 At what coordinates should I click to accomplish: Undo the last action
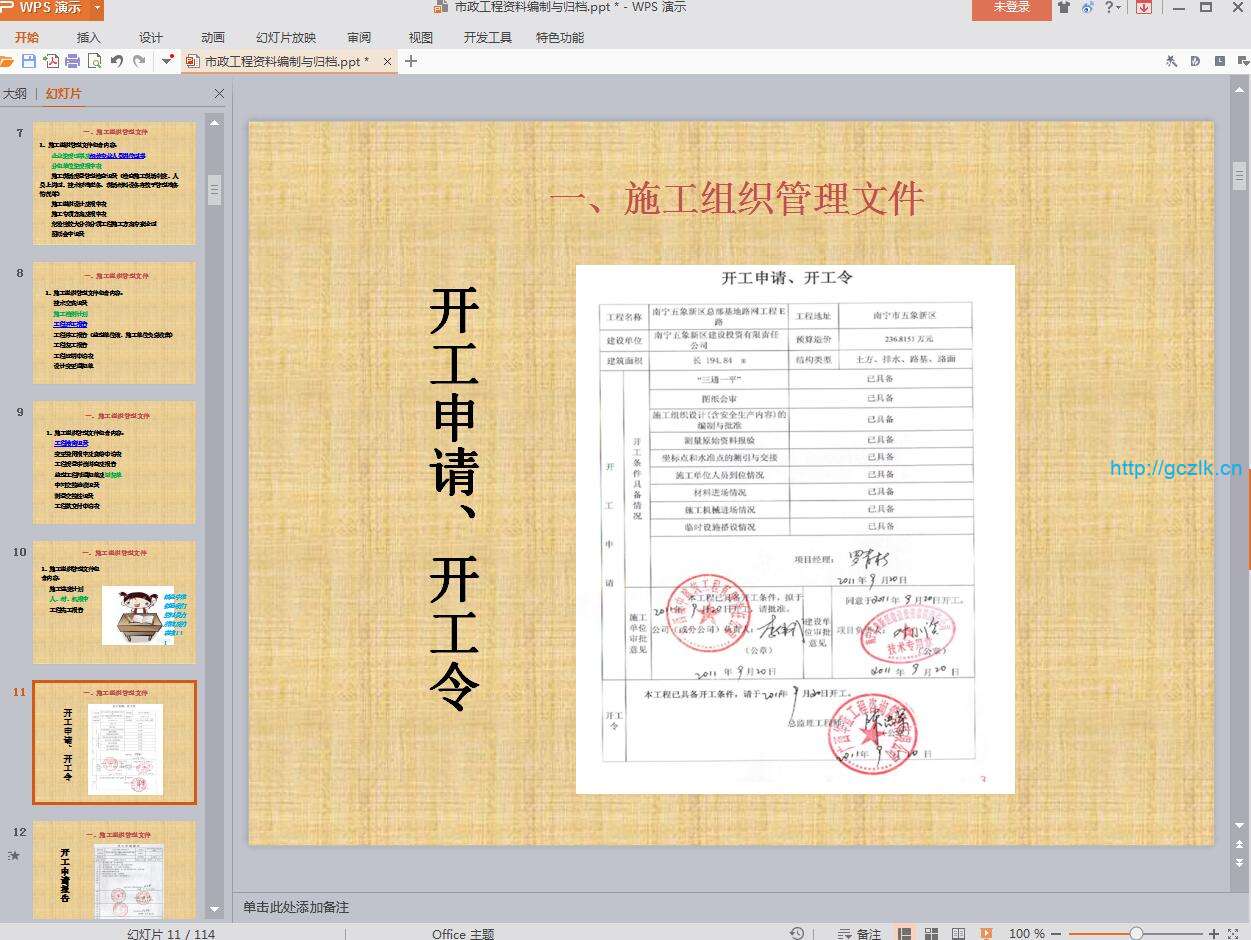[x=117, y=61]
